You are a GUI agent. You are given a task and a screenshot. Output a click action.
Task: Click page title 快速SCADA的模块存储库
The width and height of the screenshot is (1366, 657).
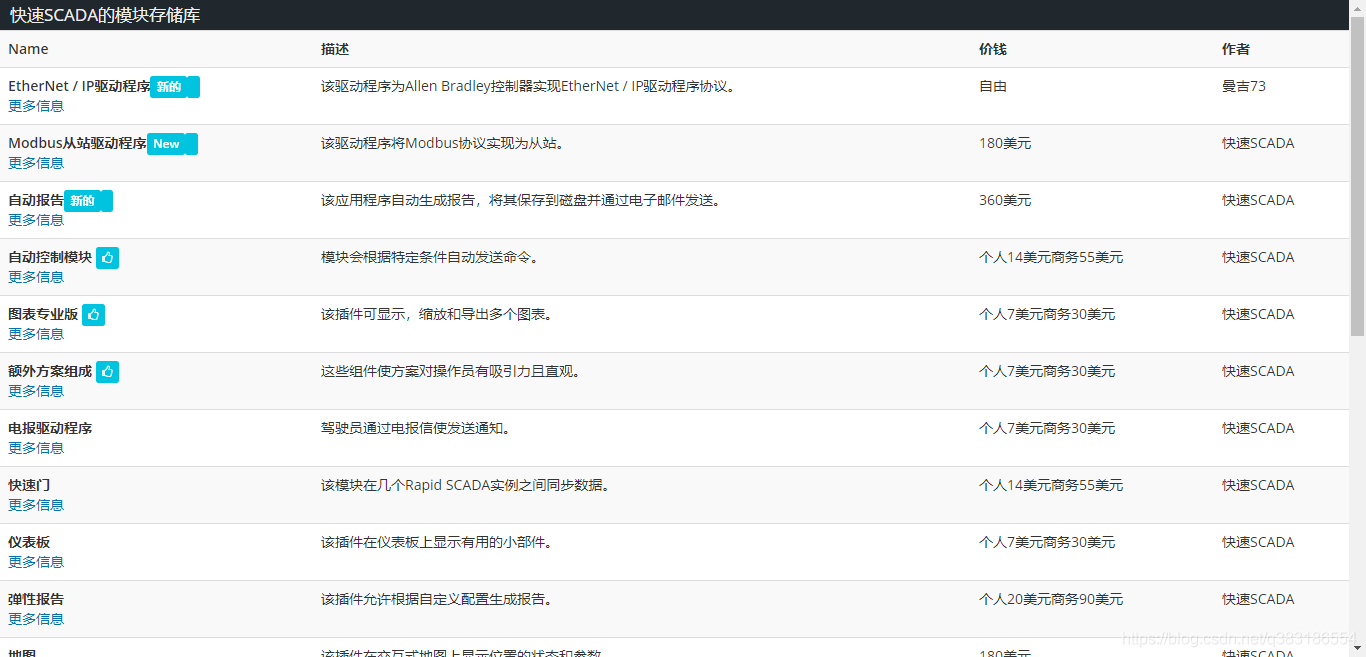[x=105, y=15]
